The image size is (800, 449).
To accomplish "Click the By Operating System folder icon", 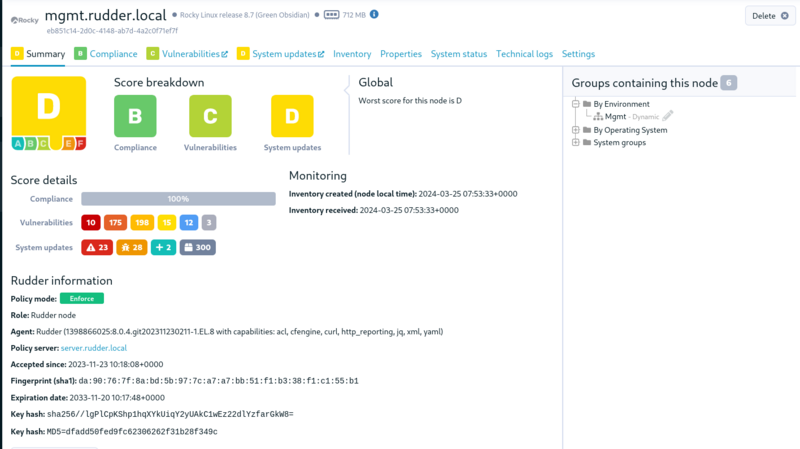I will [587, 130].
